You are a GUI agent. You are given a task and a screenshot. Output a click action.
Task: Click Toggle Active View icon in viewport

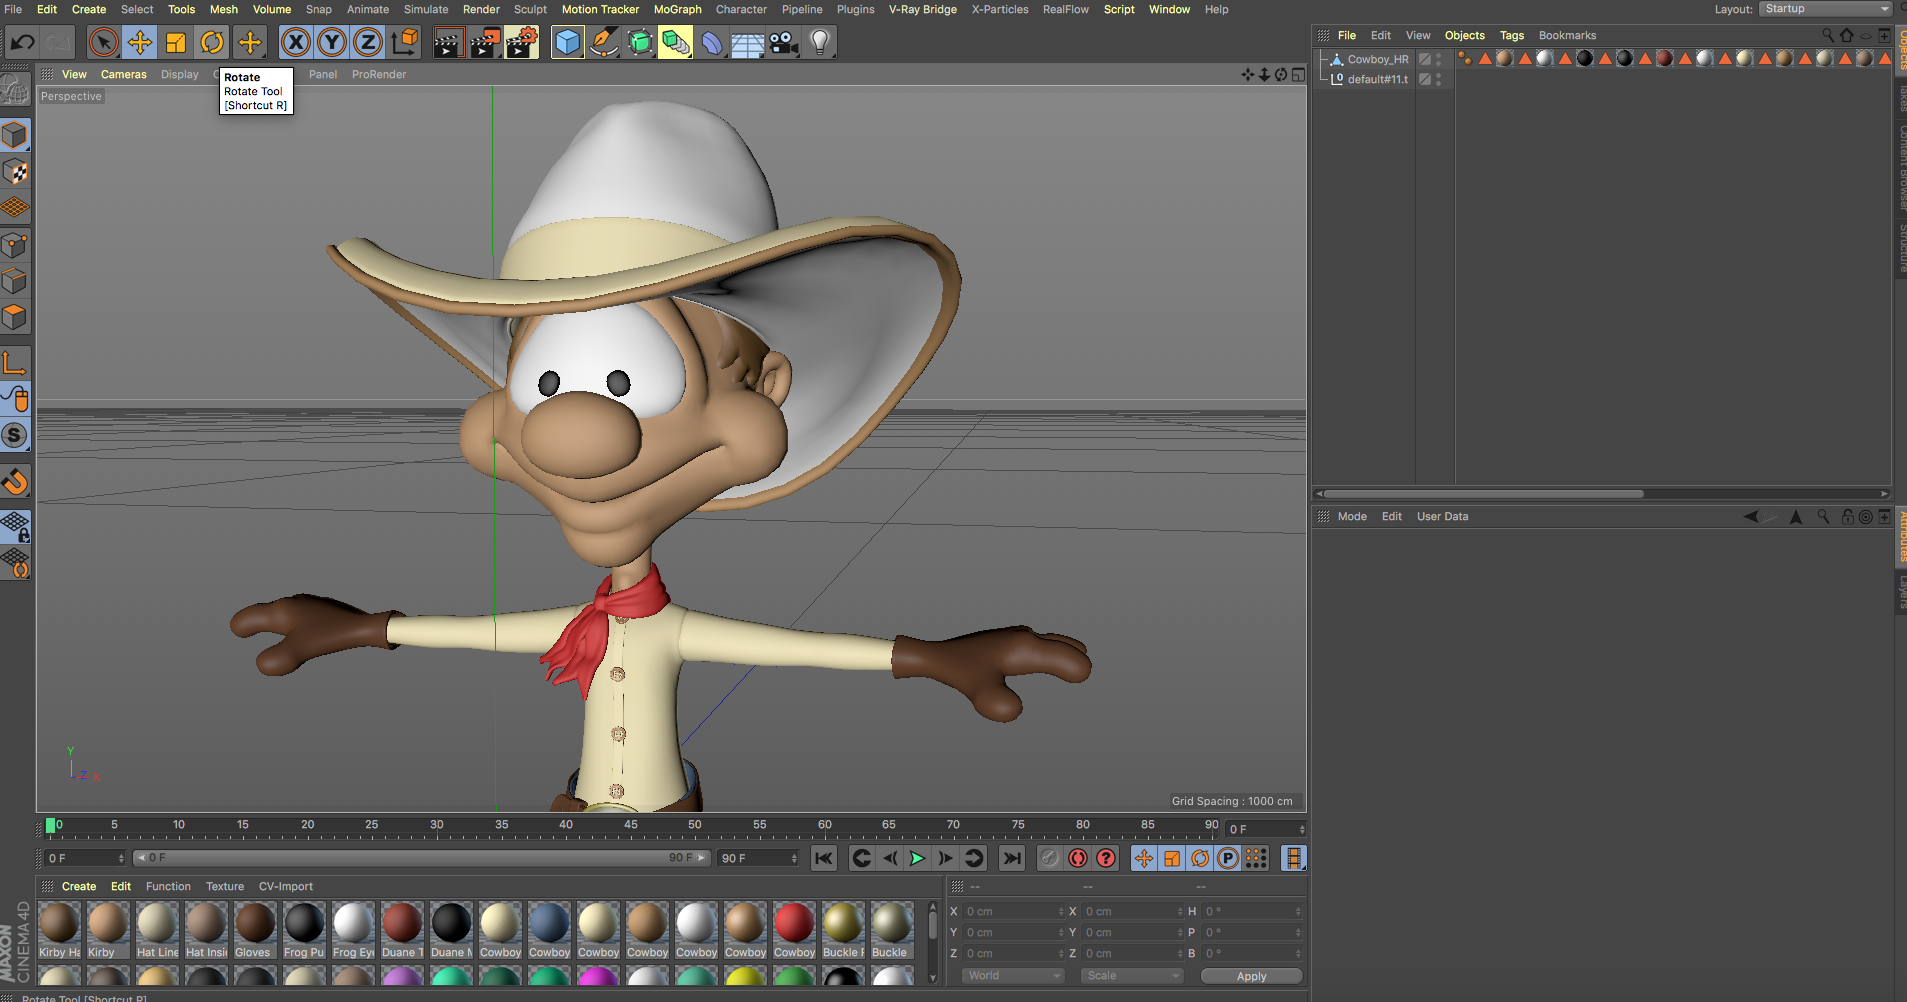(1298, 74)
